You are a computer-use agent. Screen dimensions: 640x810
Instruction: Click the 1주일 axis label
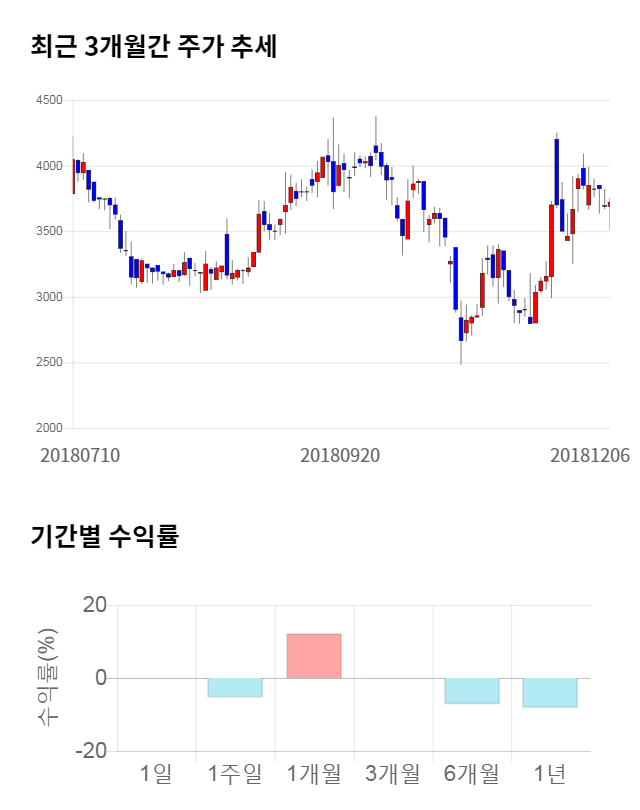pyautogui.click(x=235, y=773)
